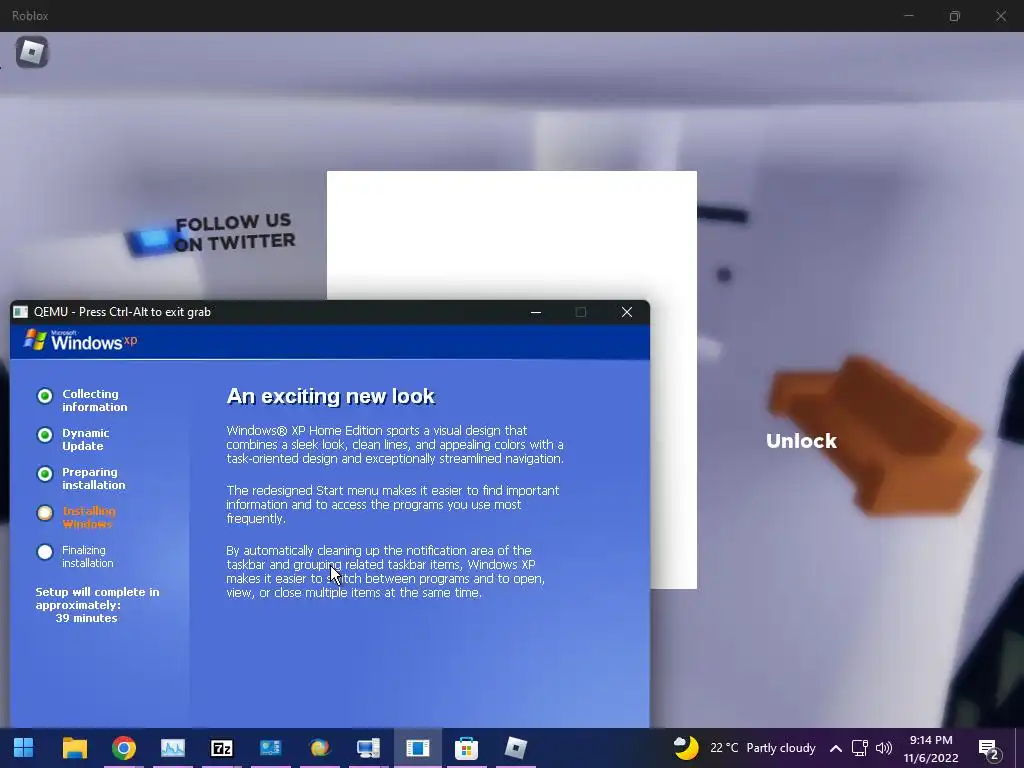
Task: Click the orange bench object in Roblox
Action: [x=875, y=434]
